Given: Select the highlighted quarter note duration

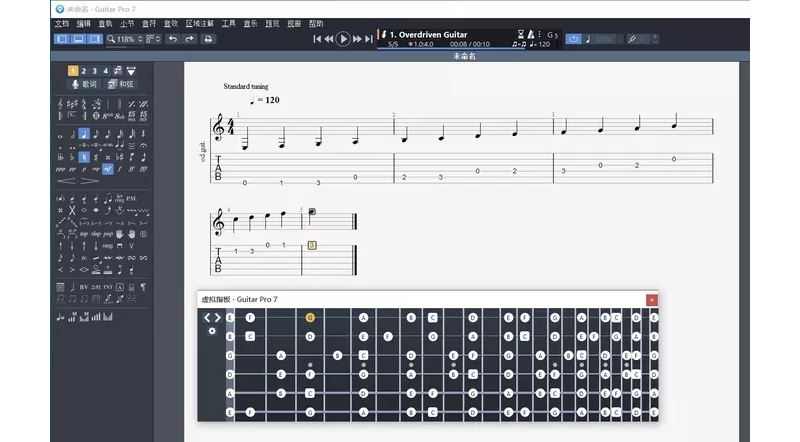Looking at the screenshot, I should (84, 134).
